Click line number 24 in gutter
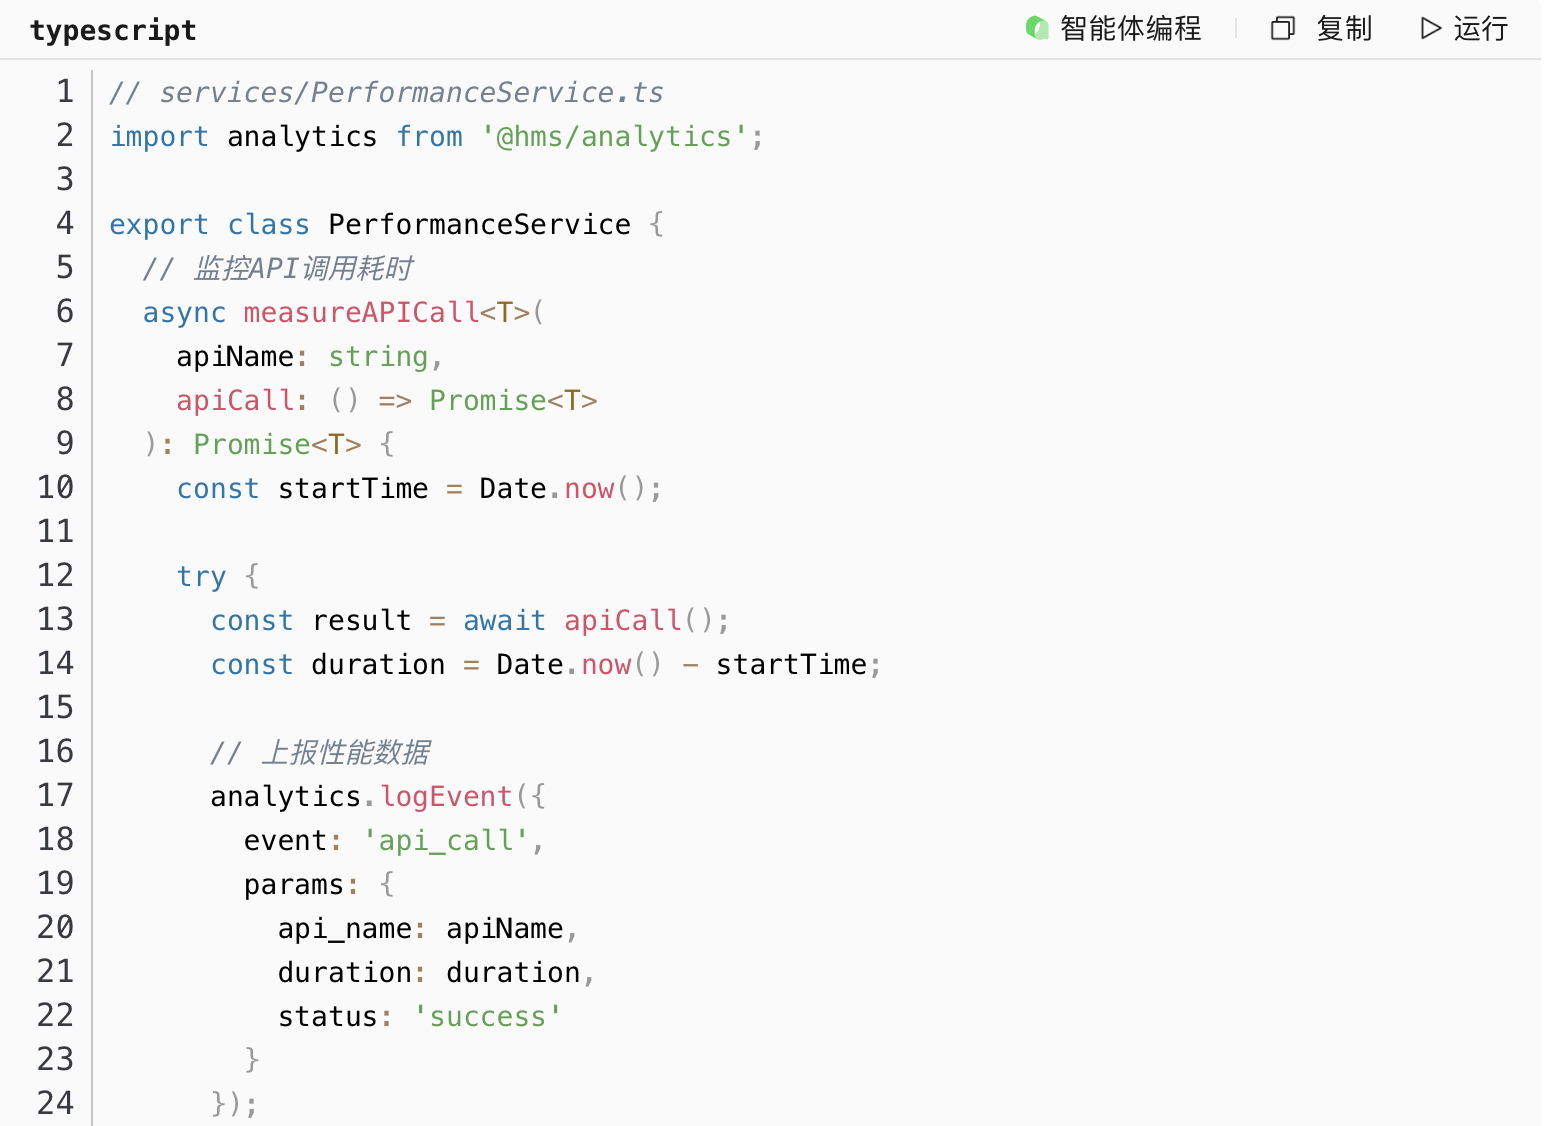Viewport: 1544px width, 1126px height. [x=56, y=1103]
